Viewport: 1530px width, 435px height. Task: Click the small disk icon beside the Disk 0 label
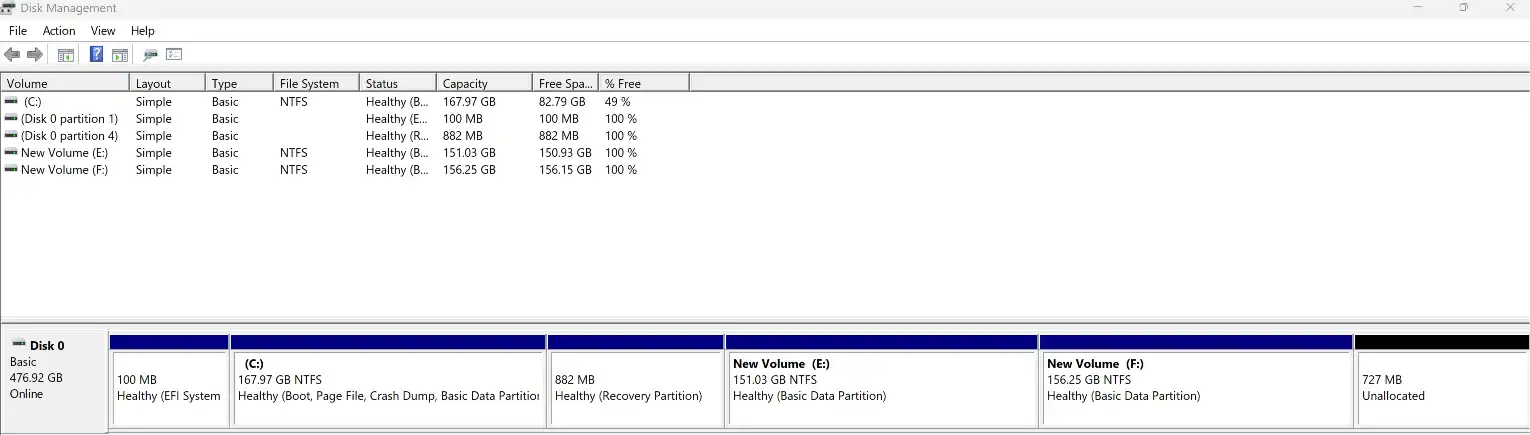(18, 344)
